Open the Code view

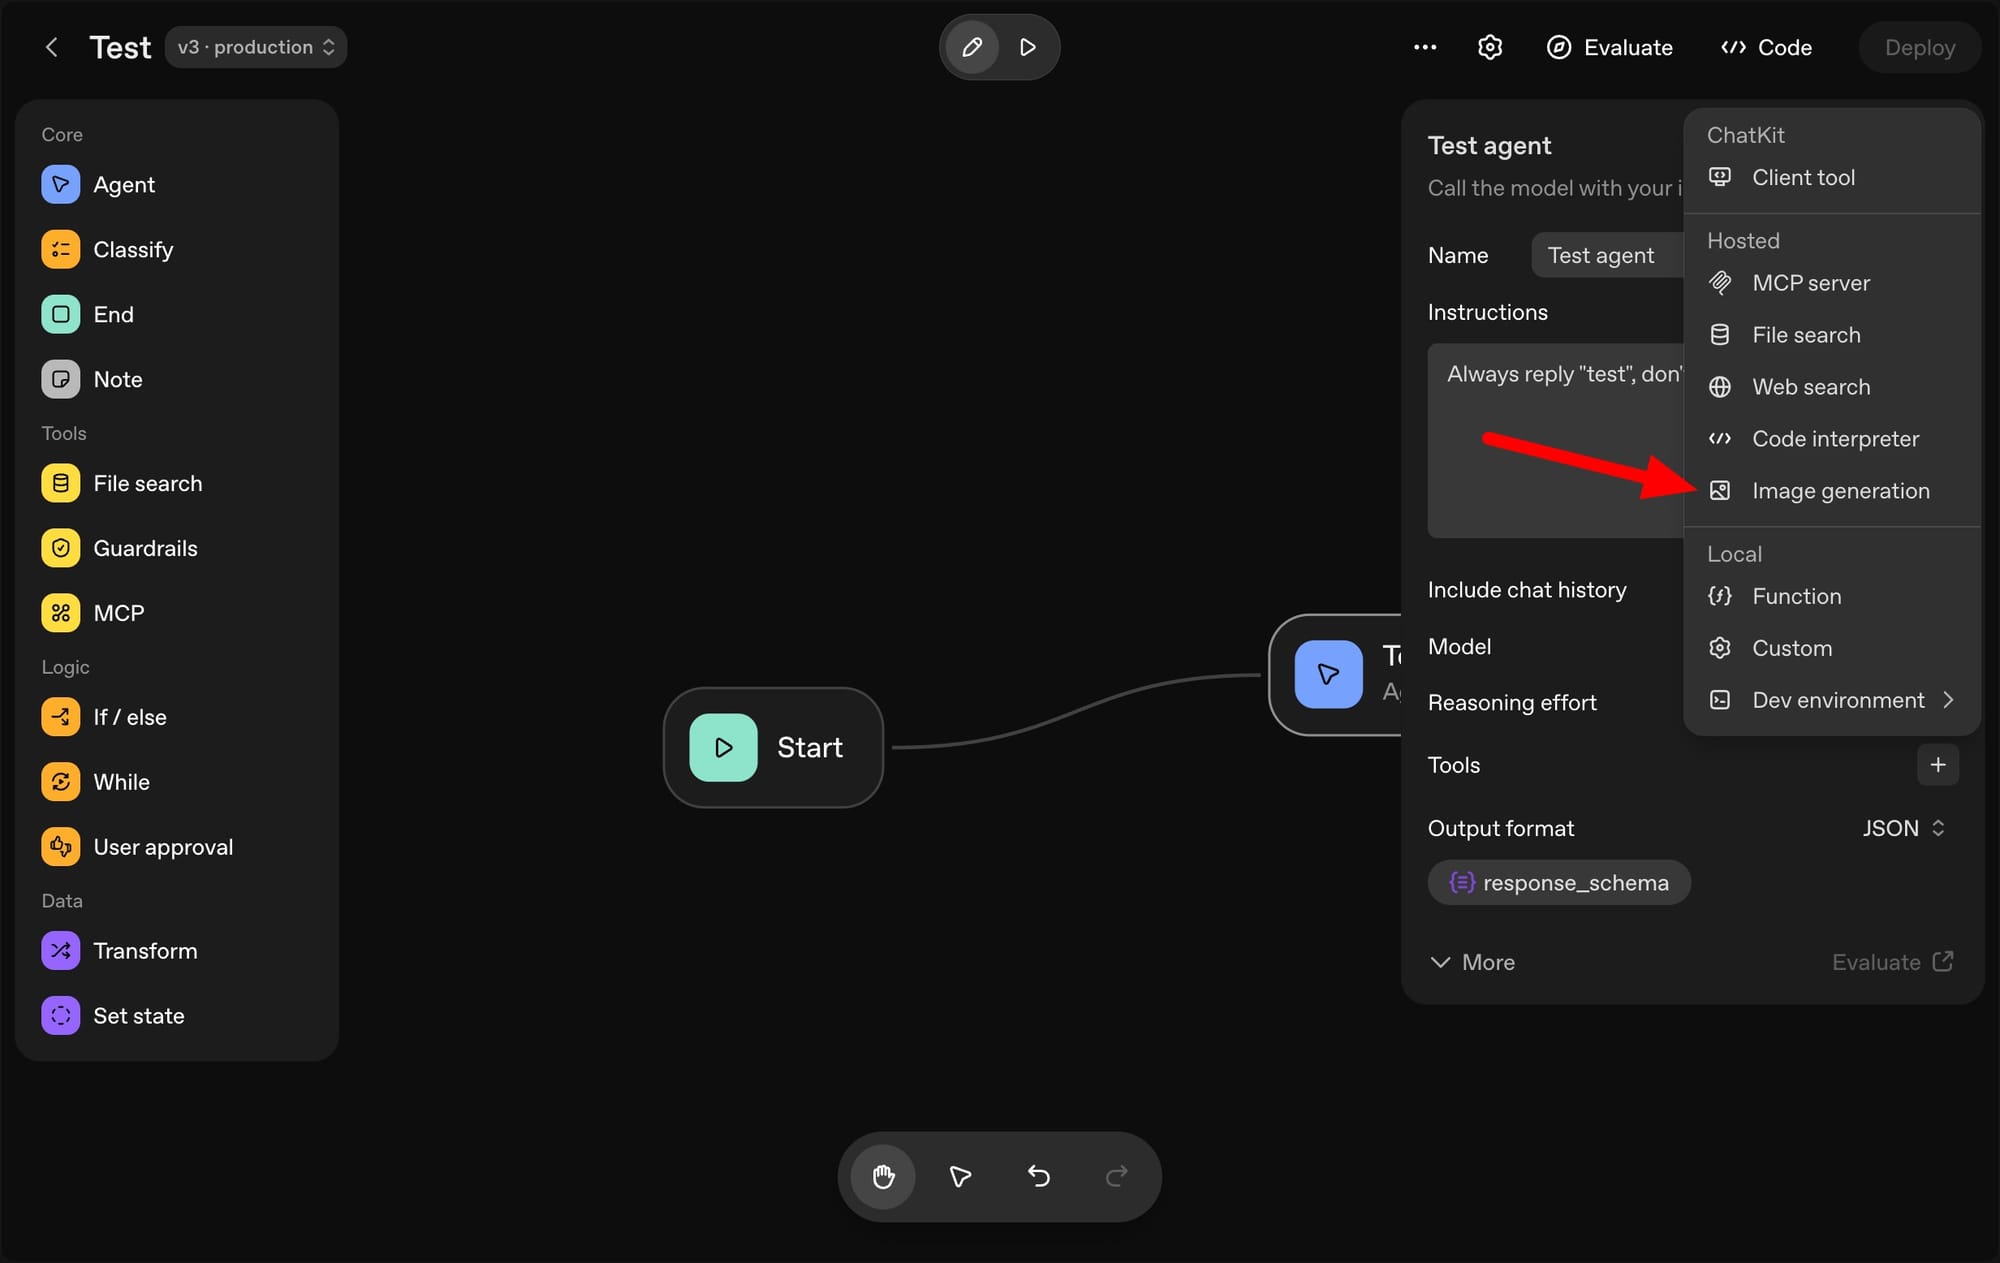(x=1764, y=46)
